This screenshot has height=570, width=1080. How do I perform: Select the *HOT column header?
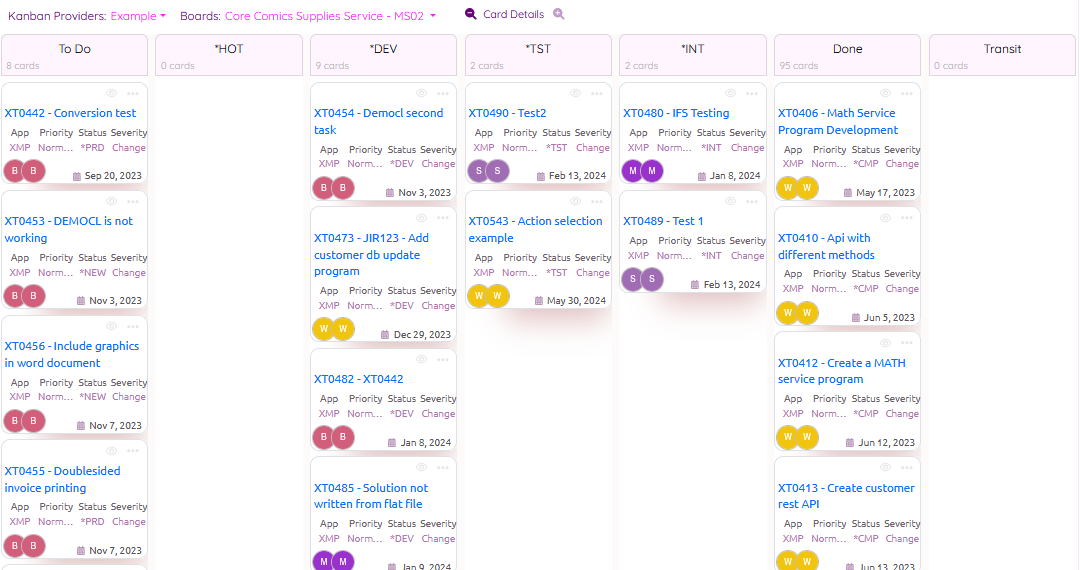click(229, 49)
